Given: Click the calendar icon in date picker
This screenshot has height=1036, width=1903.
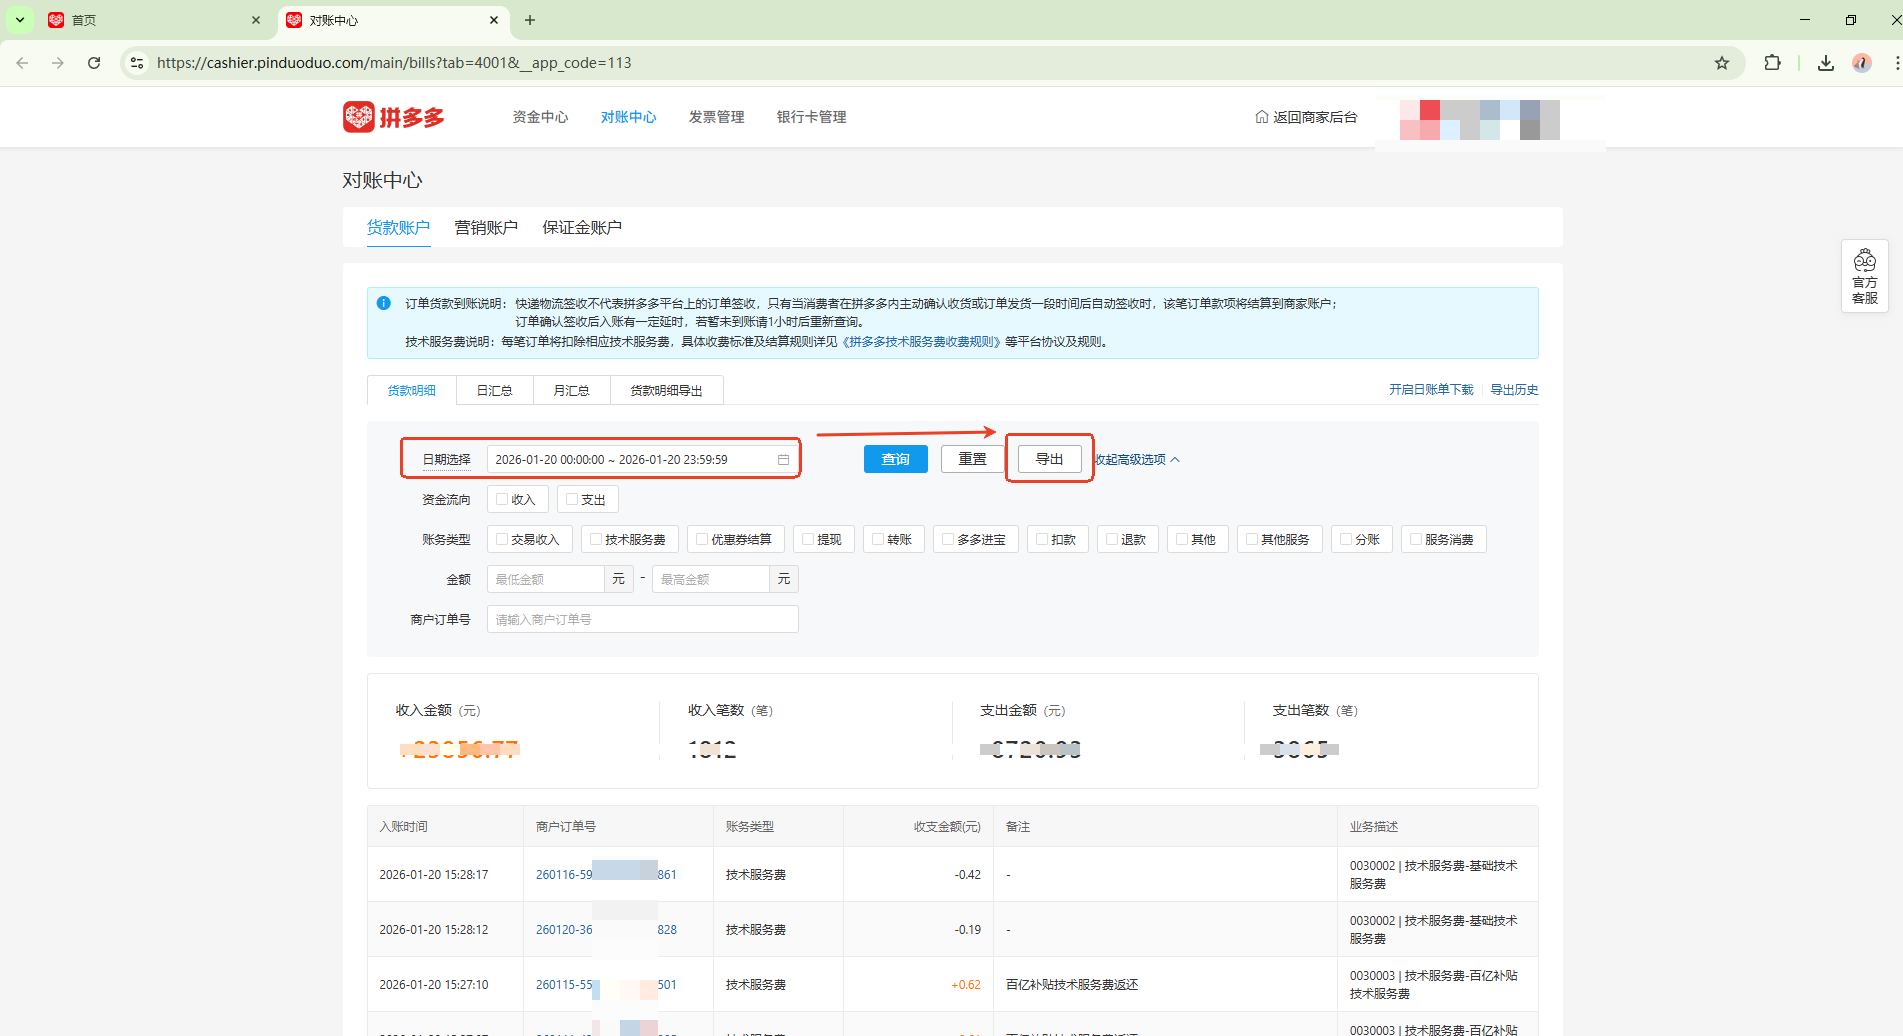Looking at the screenshot, I should pyautogui.click(x=783, y=460).
